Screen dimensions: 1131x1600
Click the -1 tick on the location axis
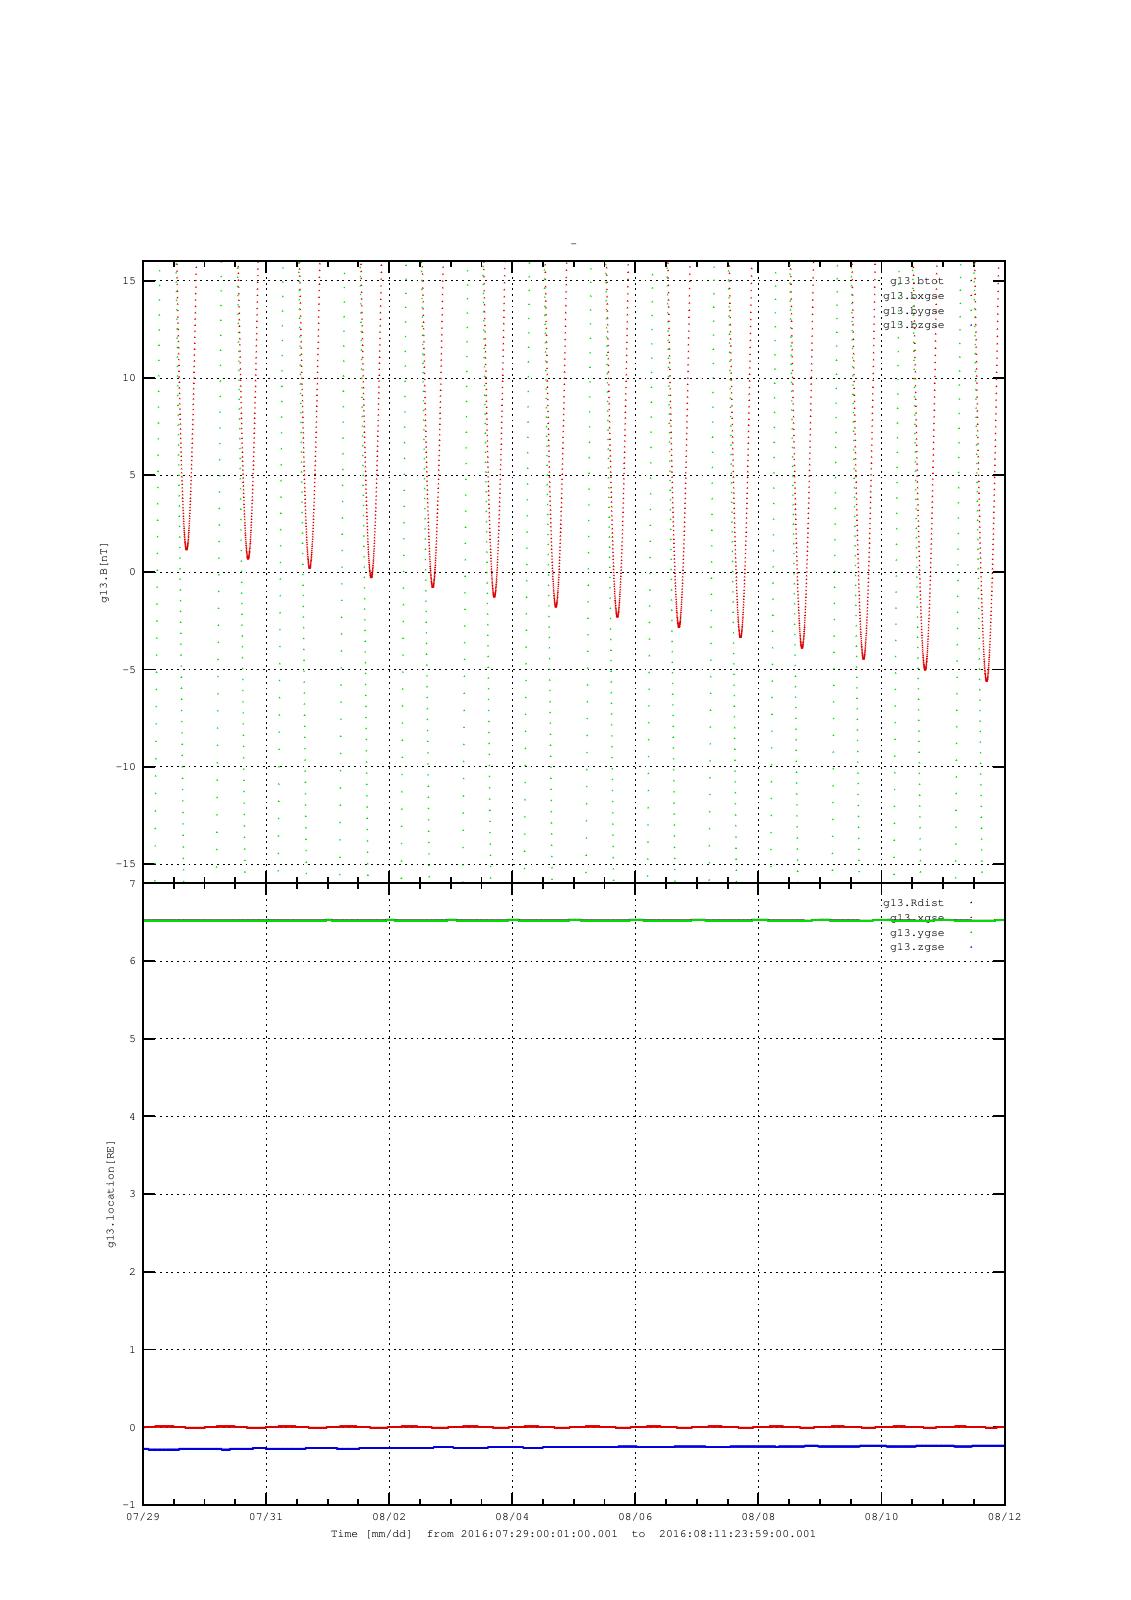pyautogui.click(x=129, y=1505)
